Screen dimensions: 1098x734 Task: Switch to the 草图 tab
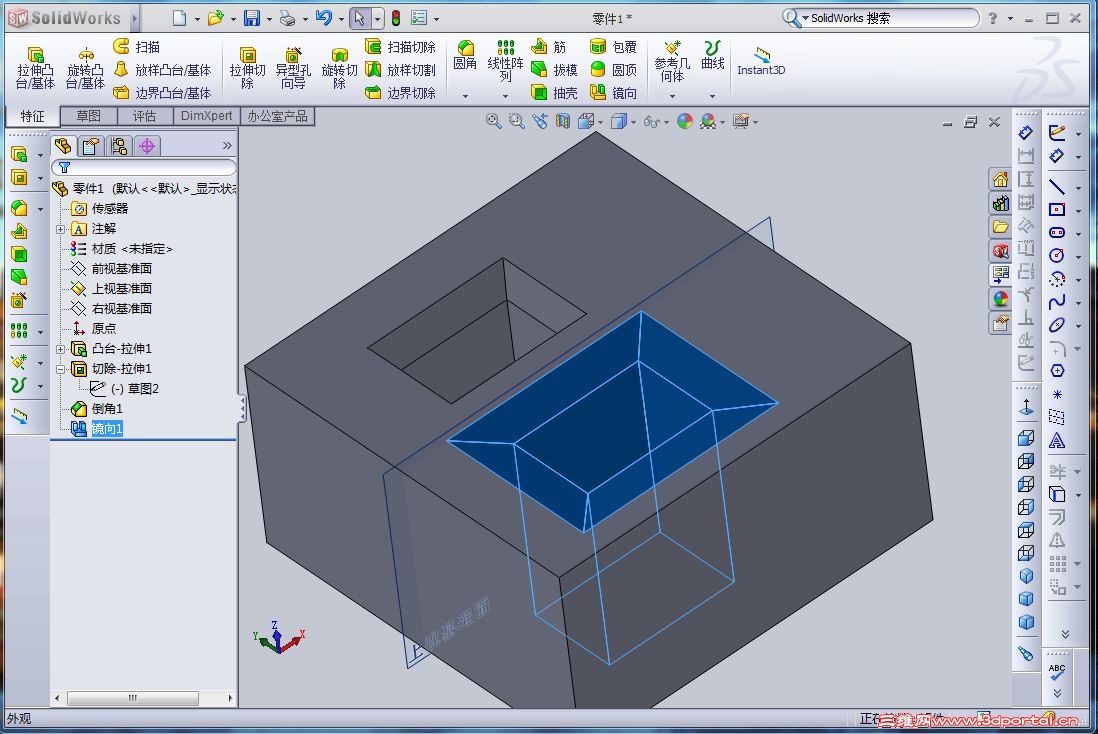(88, 116)
